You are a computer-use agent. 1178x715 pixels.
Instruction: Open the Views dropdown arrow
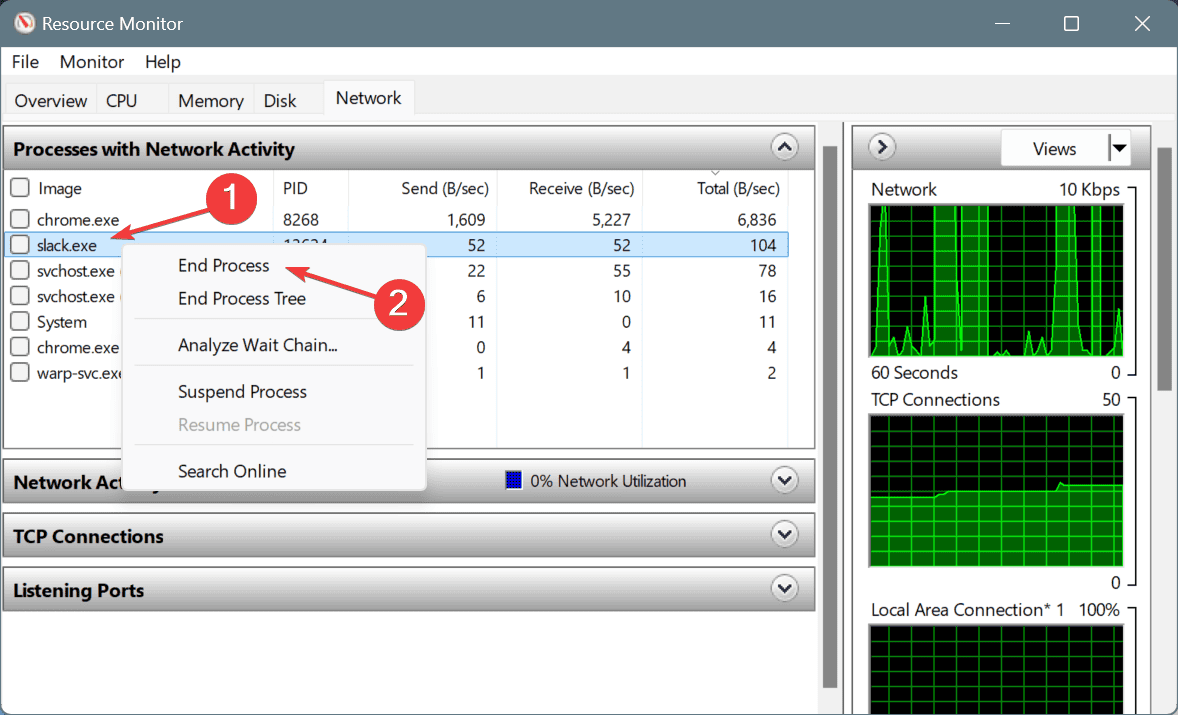tap(1119, 148)
